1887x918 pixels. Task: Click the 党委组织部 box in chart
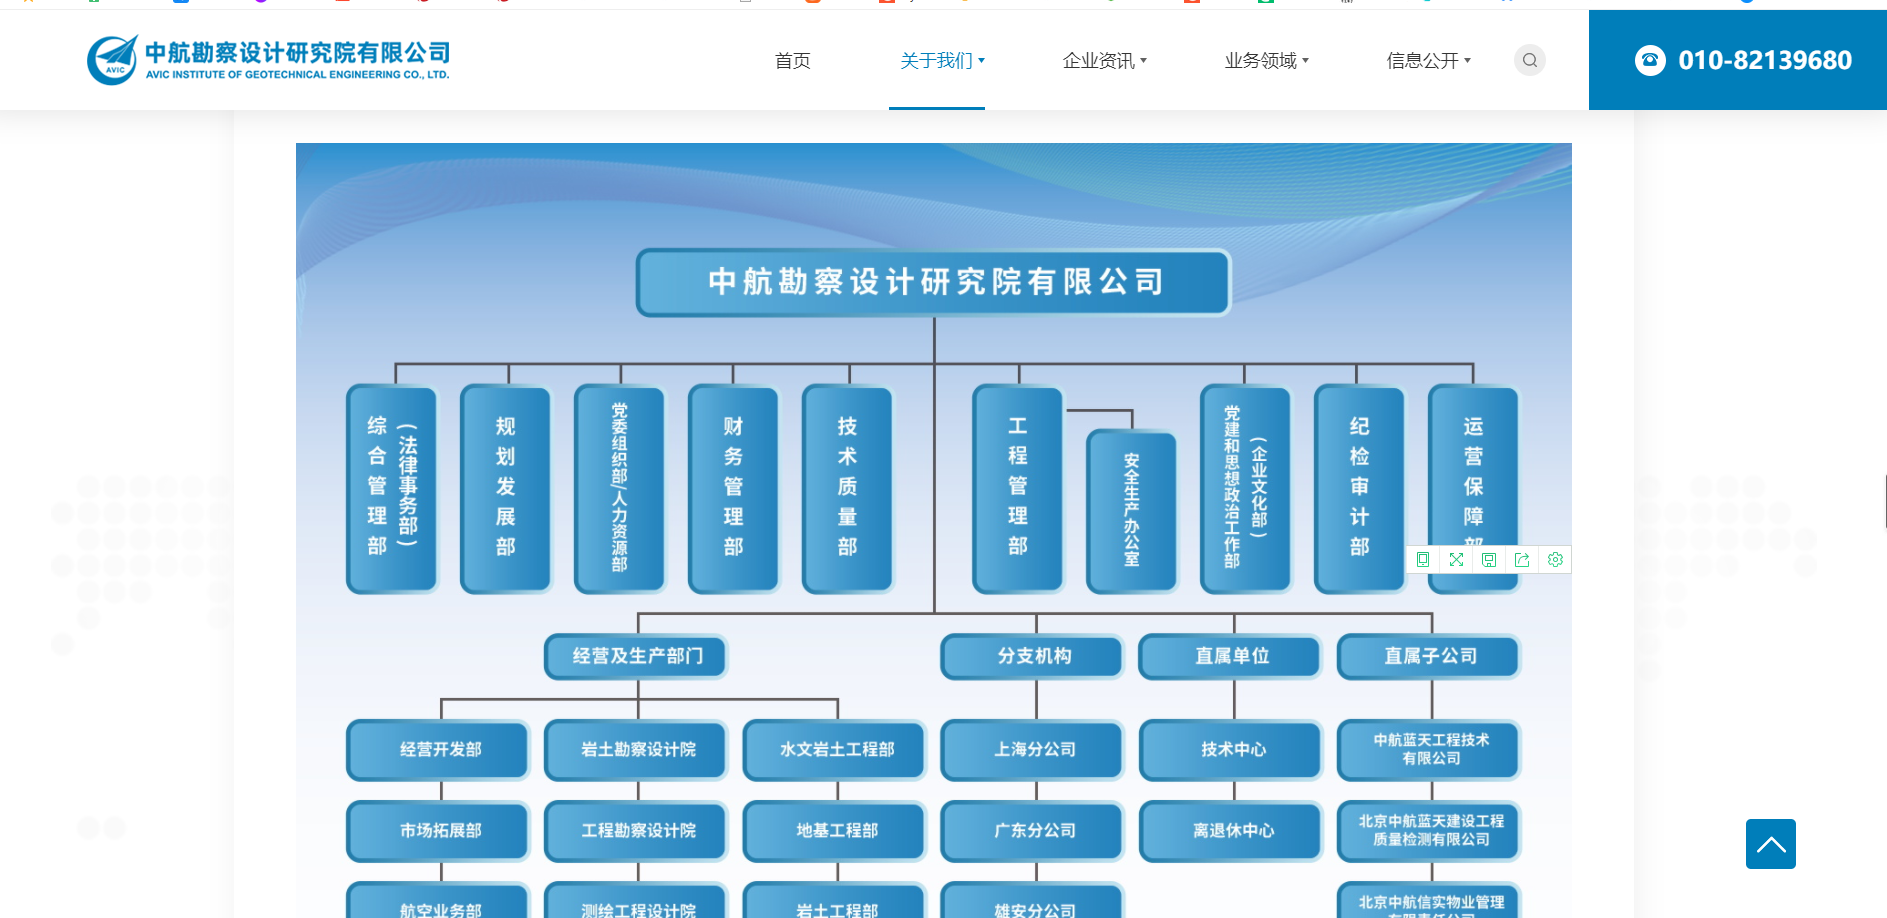620,489
